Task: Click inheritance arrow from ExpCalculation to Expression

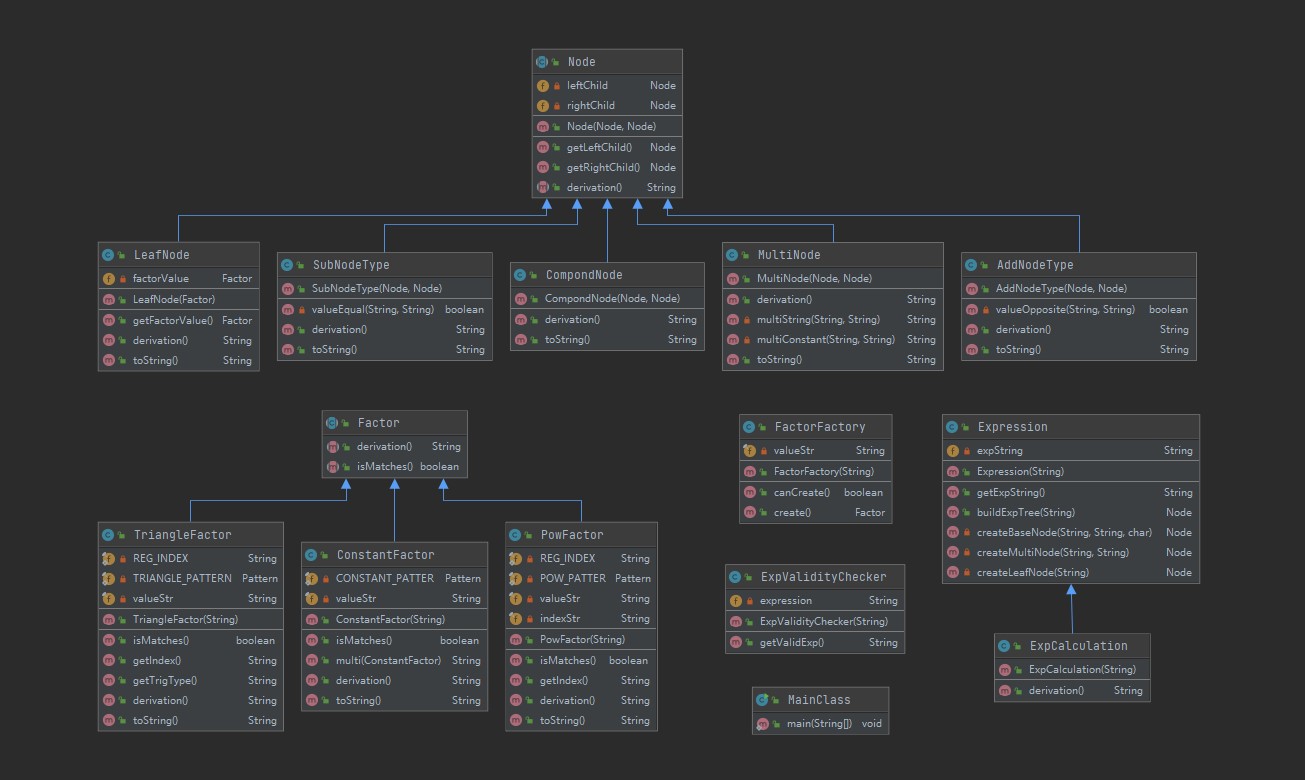Action: coord(1071,608)
